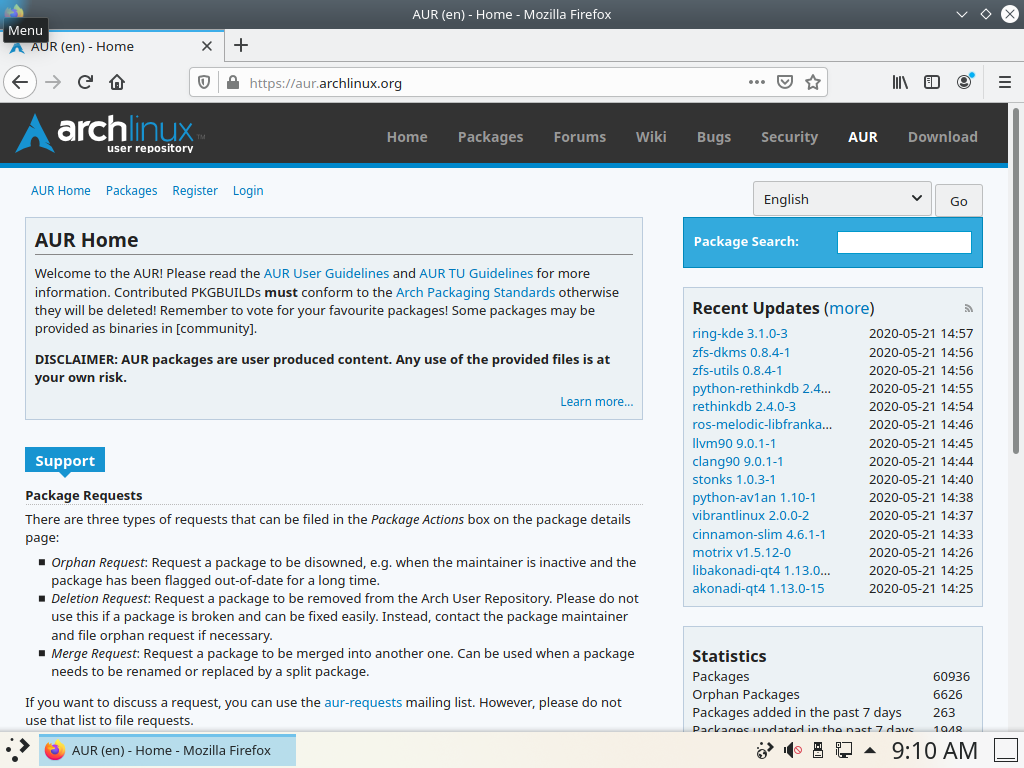Open the title bar window menu arrow
This screenshot has width=1024, height=768.
click(961, 14)
